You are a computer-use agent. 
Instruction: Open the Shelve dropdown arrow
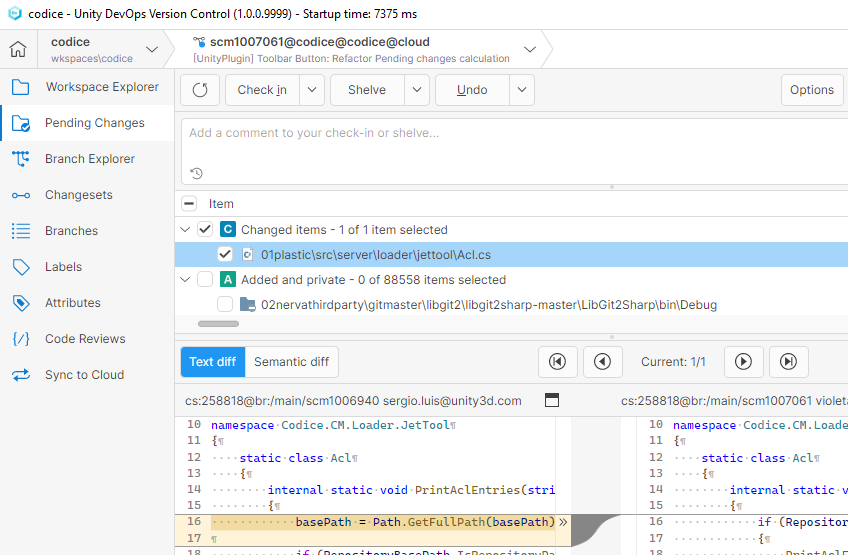pyautogui.click(x=417, y=90)
